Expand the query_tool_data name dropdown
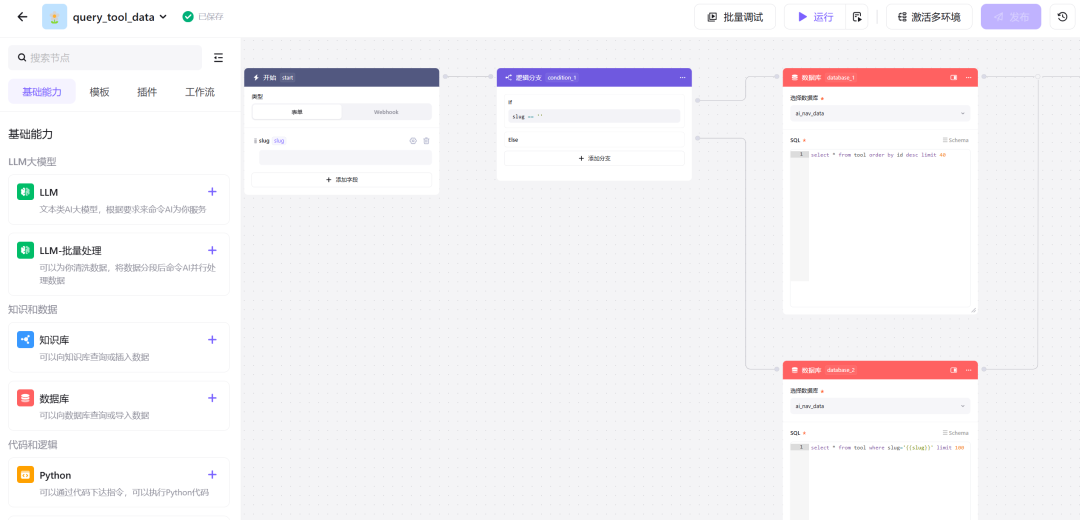The width and height of the screenshot is (1080, 520). (x=163, y=17)
